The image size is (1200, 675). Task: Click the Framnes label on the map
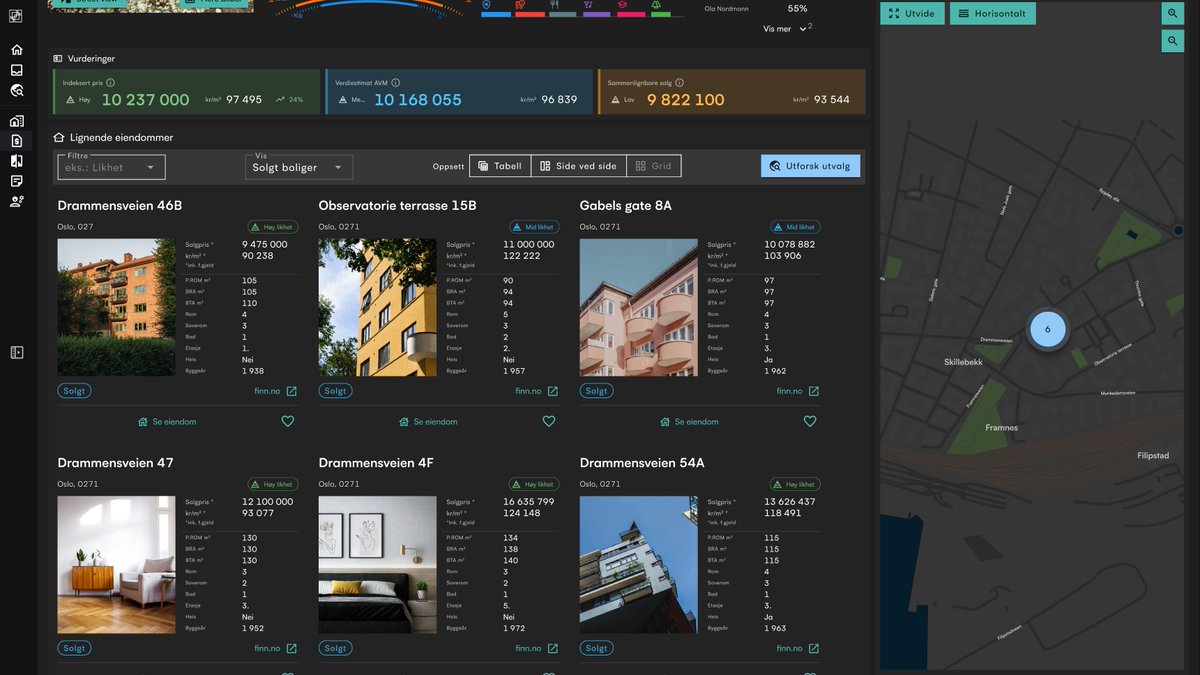1001,428
